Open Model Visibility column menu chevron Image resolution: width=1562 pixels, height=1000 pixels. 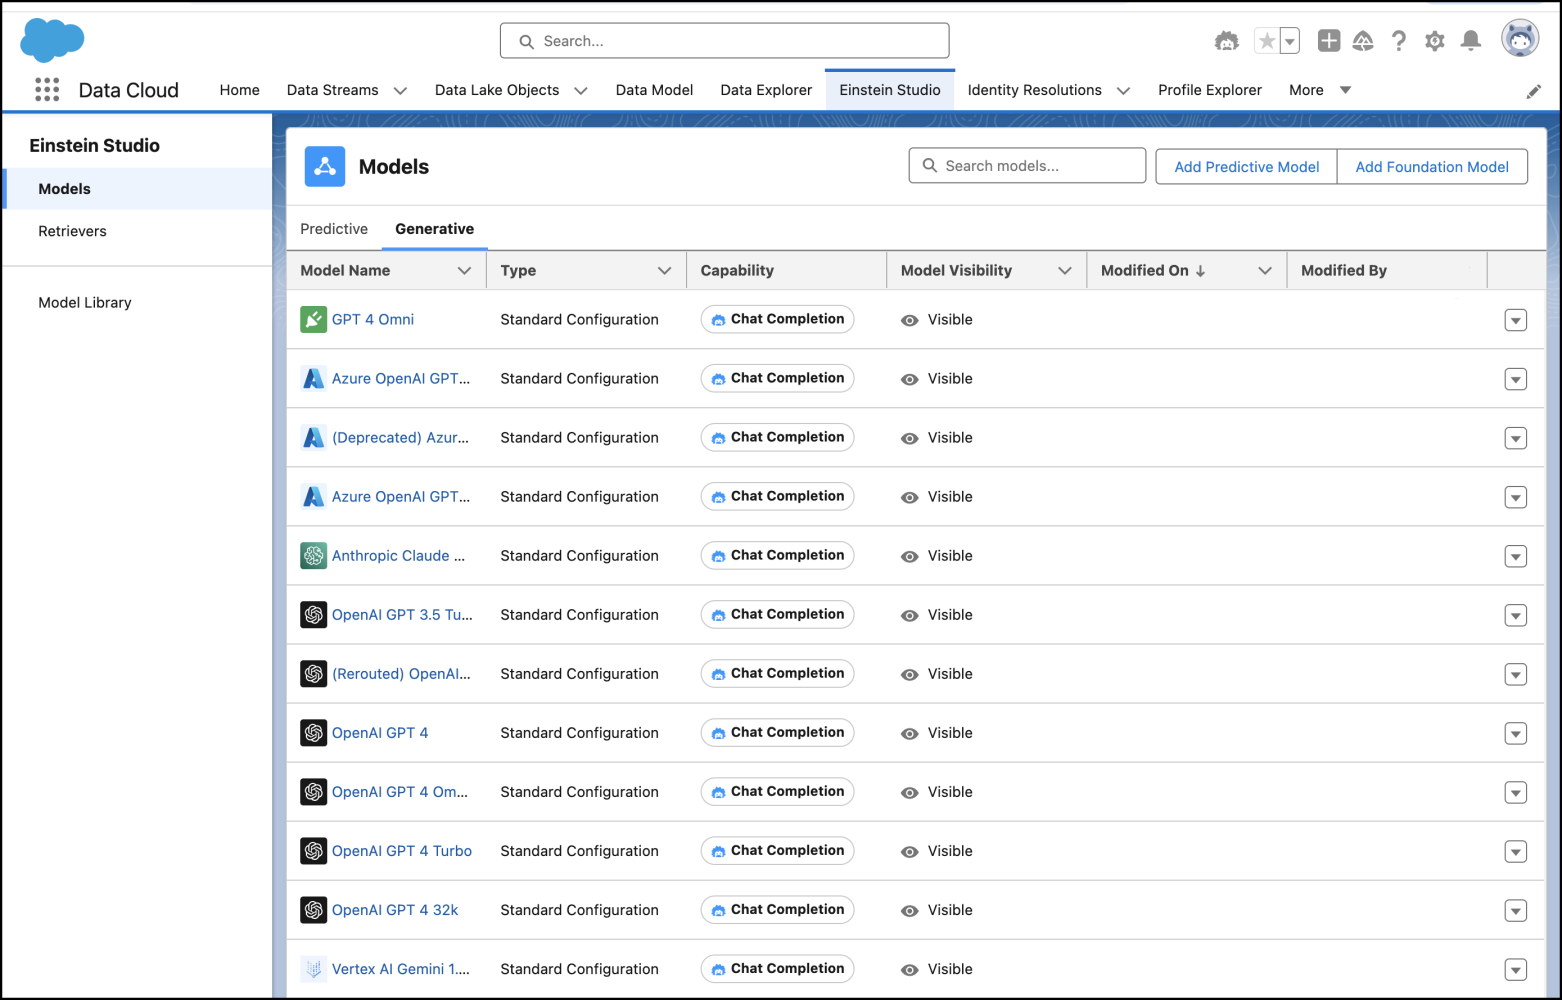pos(1065,271)
